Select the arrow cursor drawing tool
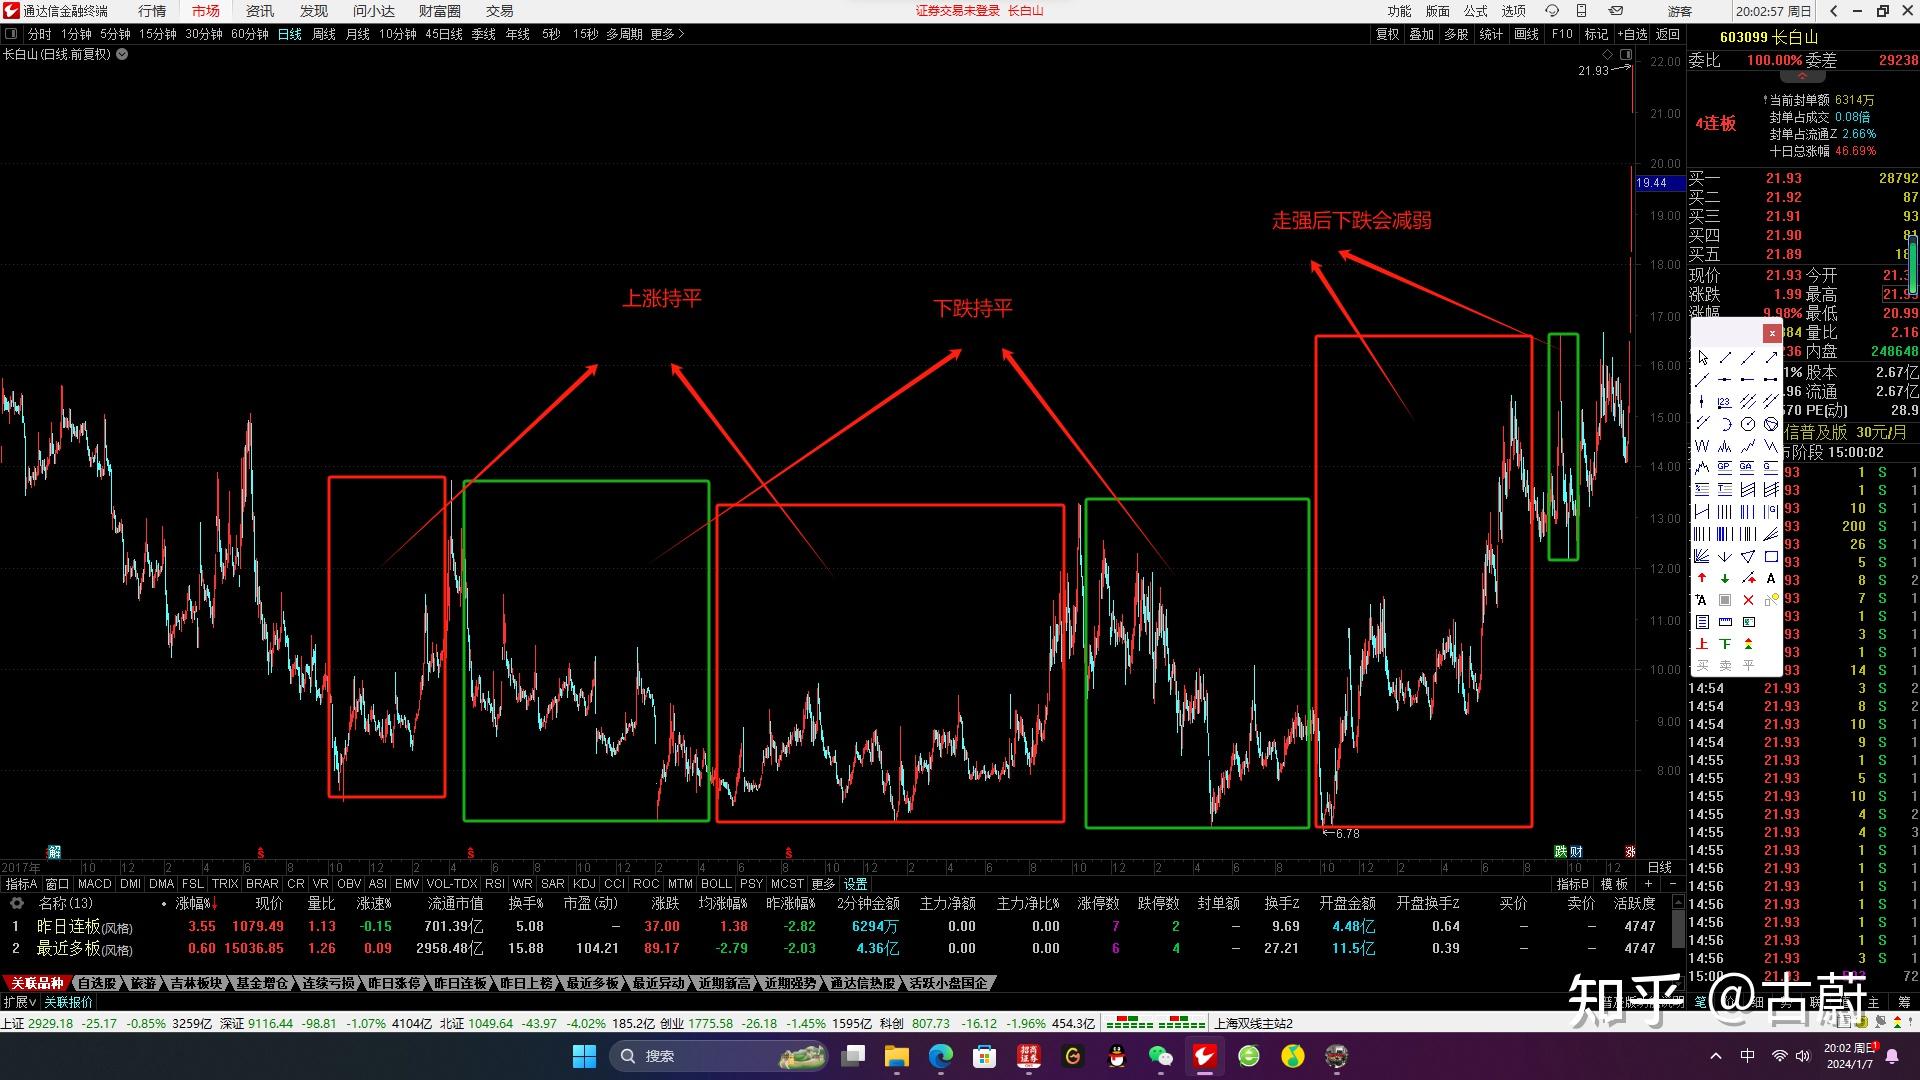 click(x=1702, y=358)
